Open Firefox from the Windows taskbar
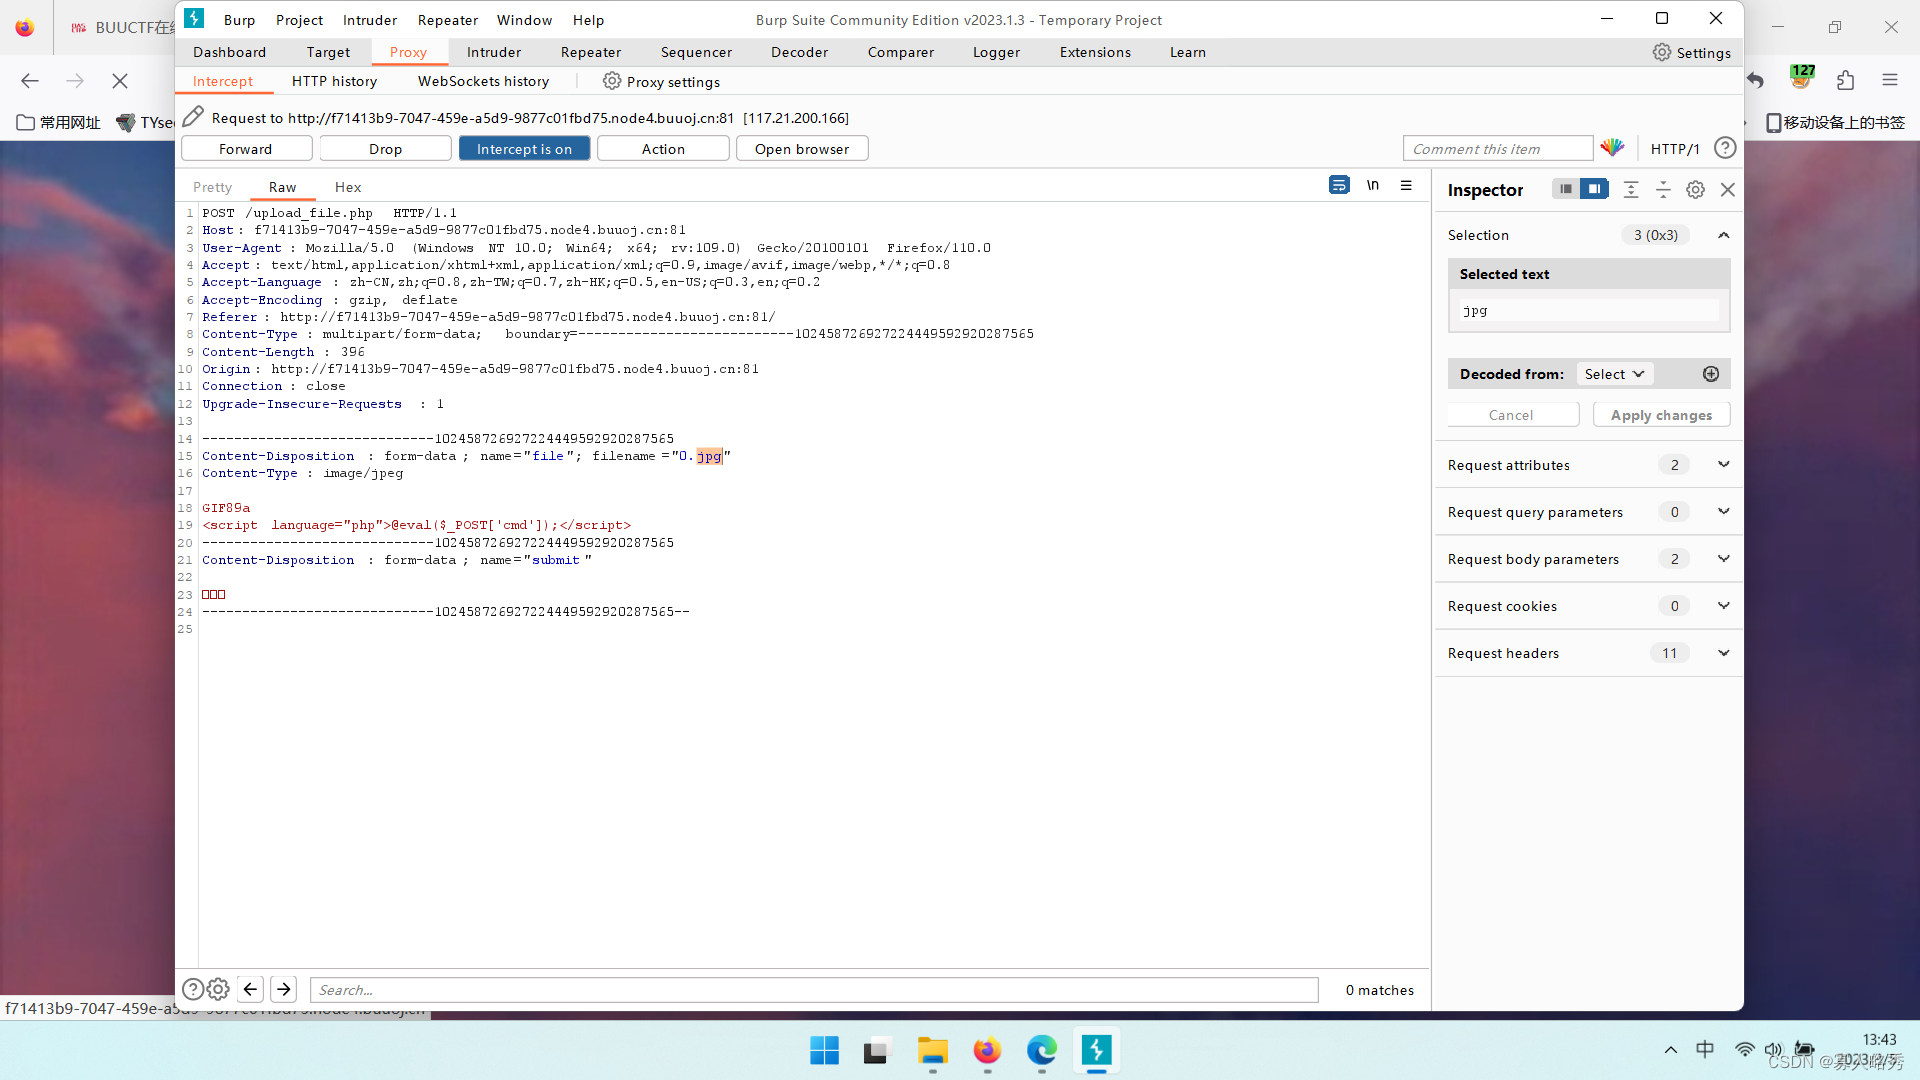The height and width of the screenshot is (1080, 1920). coord(987,1051)
